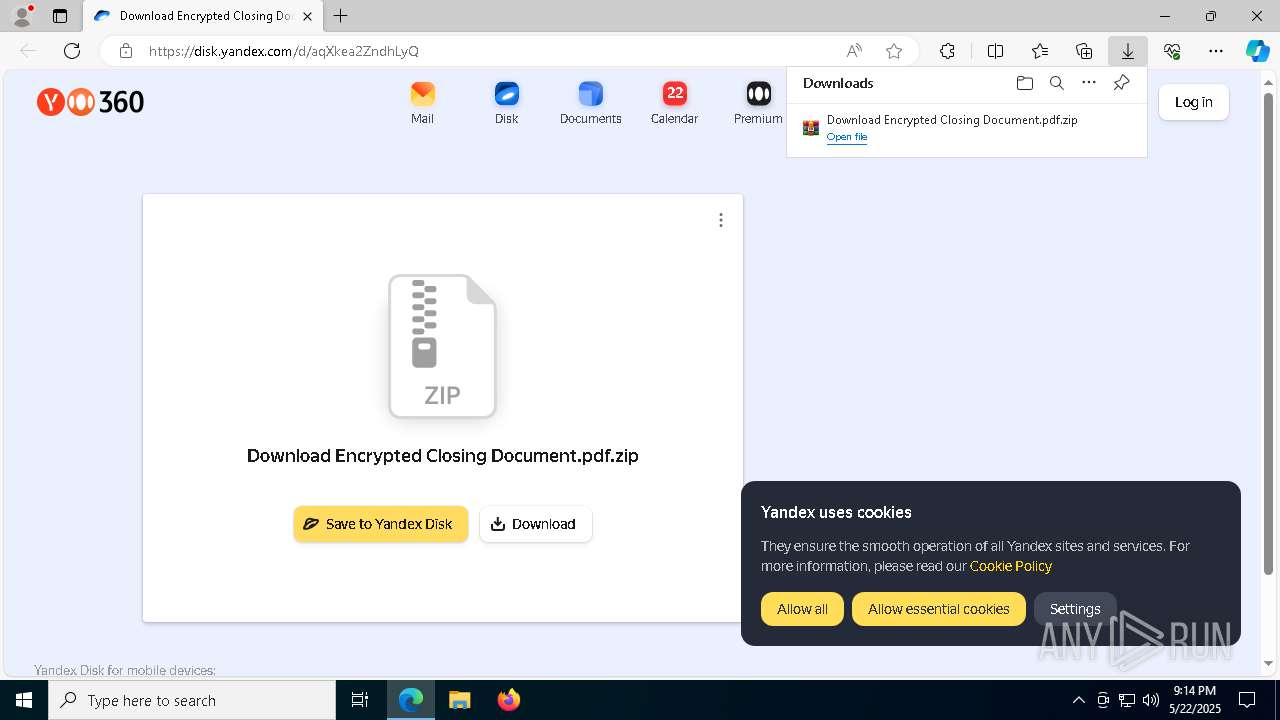Open File Explorer from taskbar
1280x720 pixels.
pos(459,700)
